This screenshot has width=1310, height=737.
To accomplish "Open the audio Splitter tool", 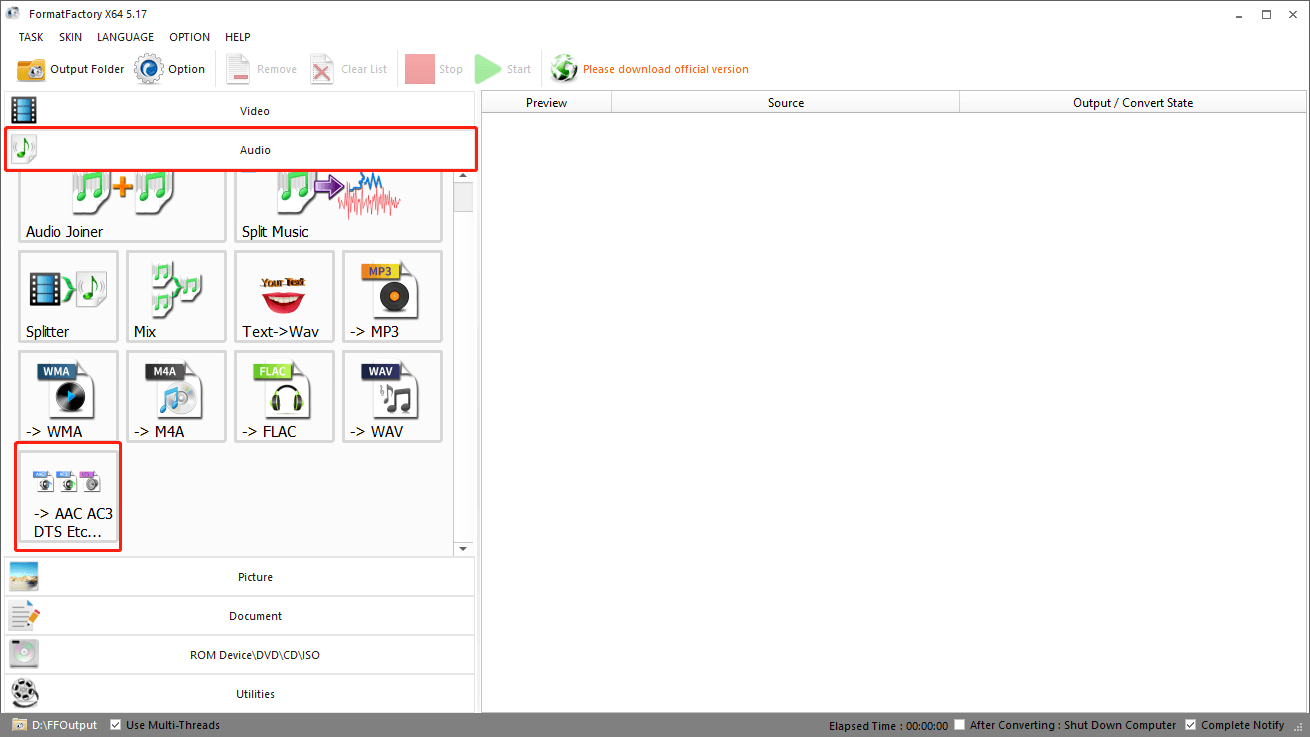I will [68, 296].
